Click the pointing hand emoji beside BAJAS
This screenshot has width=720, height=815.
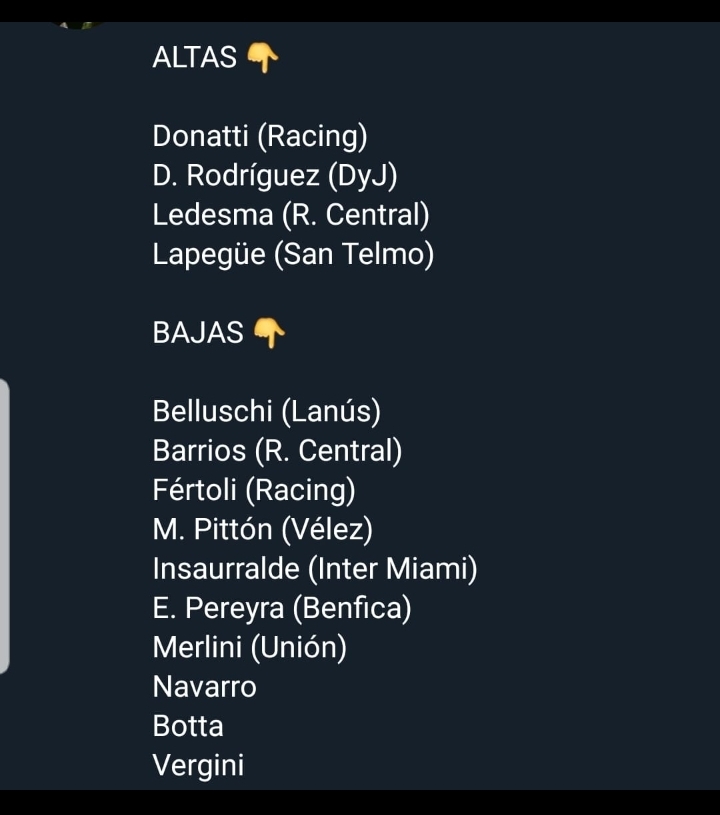tap(268, 334)
